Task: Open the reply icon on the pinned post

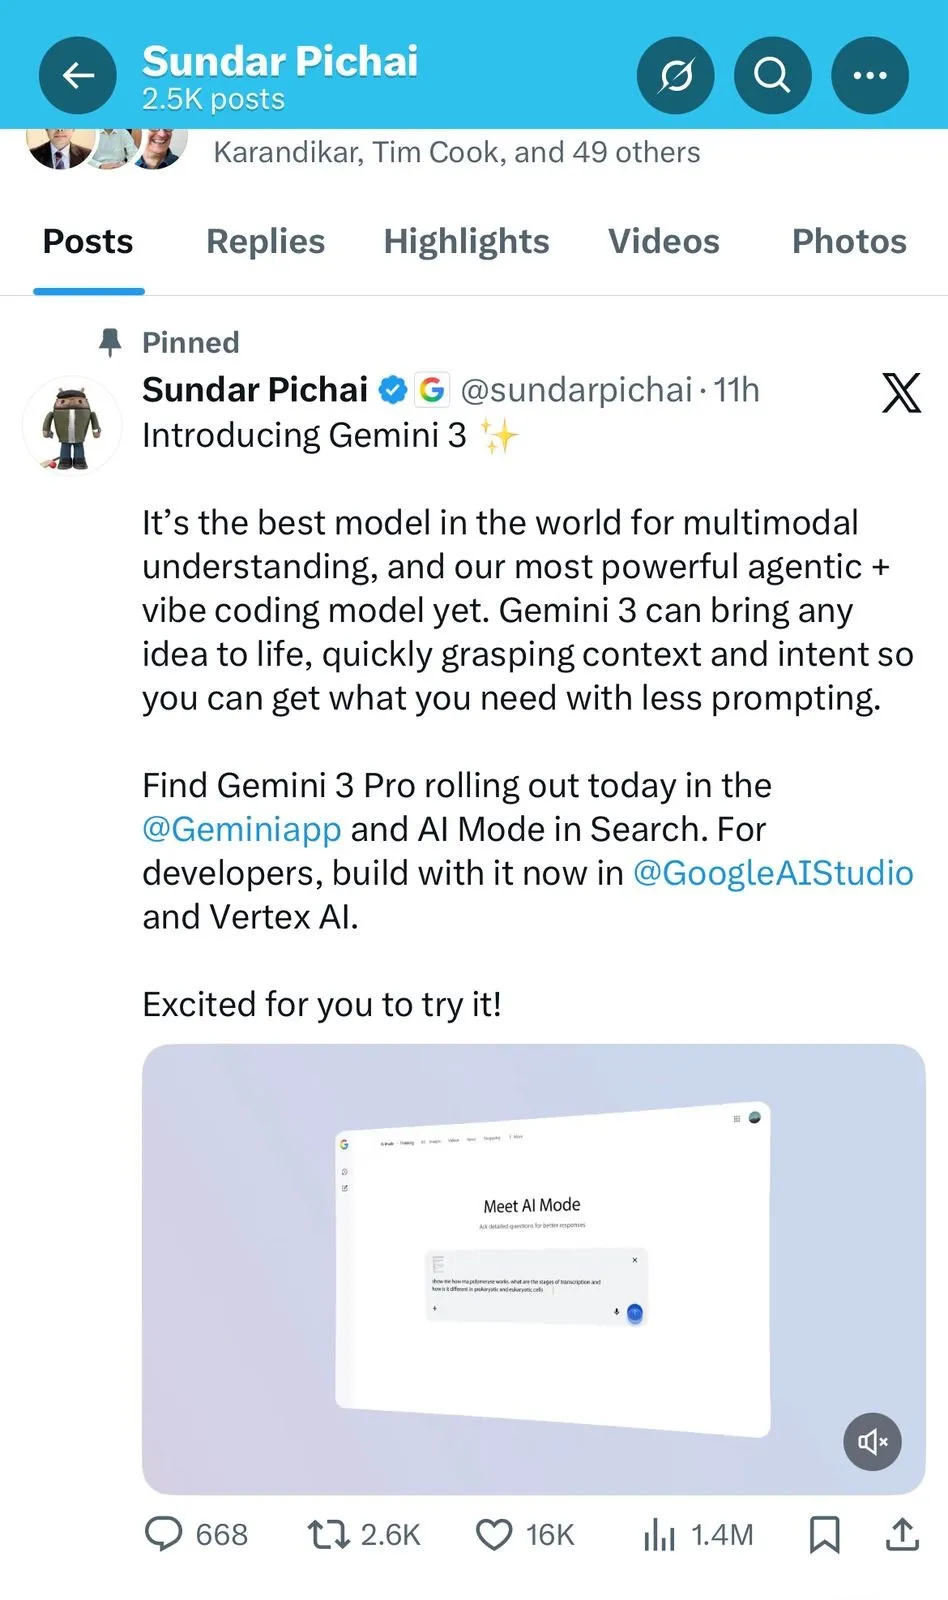Action: tap(164, 1533)
